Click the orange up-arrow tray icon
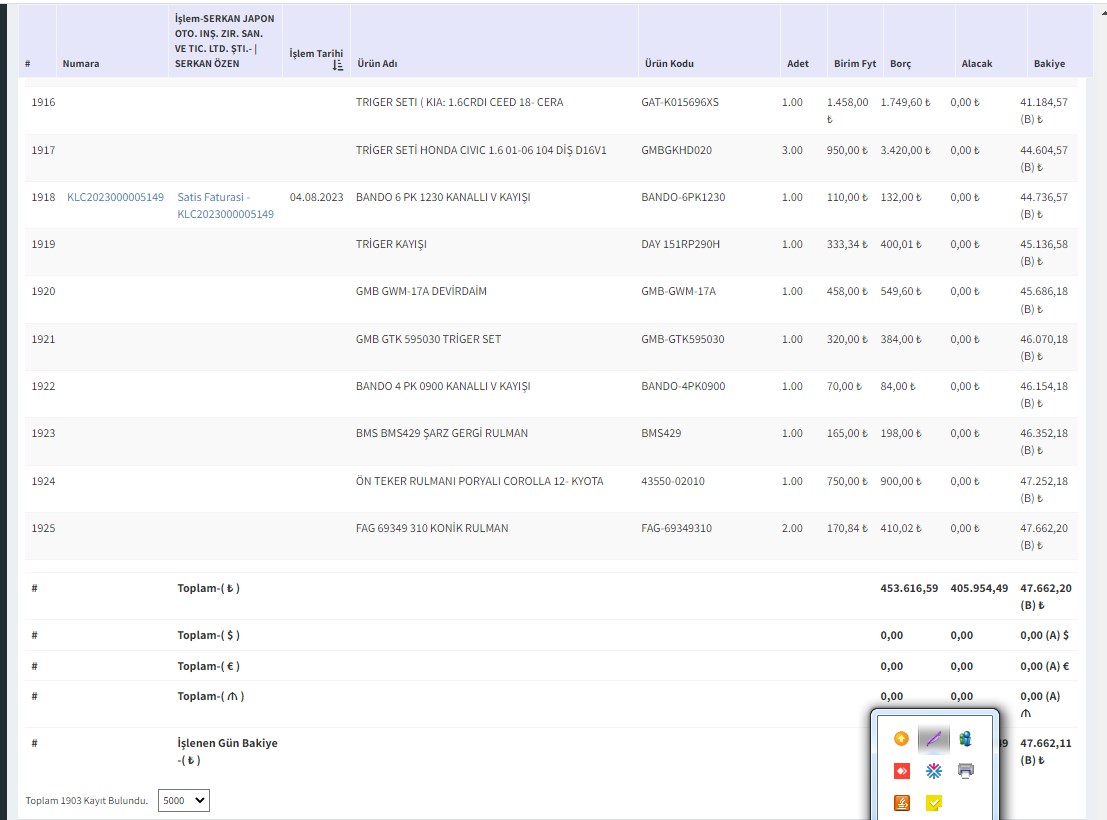Viewport: 1107px width, 820px height. [x=901, y=739]
